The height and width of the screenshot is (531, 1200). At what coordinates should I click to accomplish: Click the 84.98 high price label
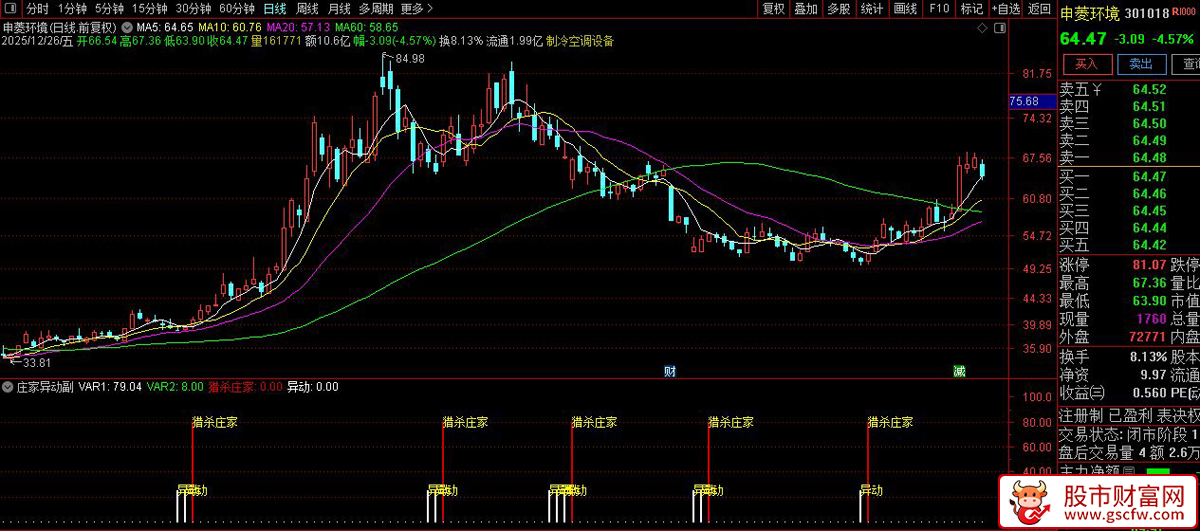[409, 59]
